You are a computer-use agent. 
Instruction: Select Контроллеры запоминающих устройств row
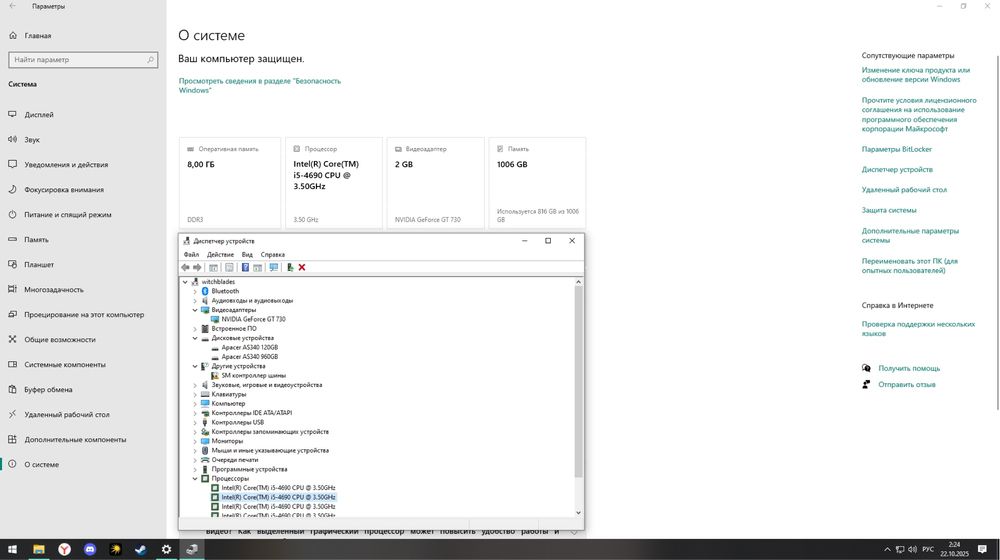point(270,432)
